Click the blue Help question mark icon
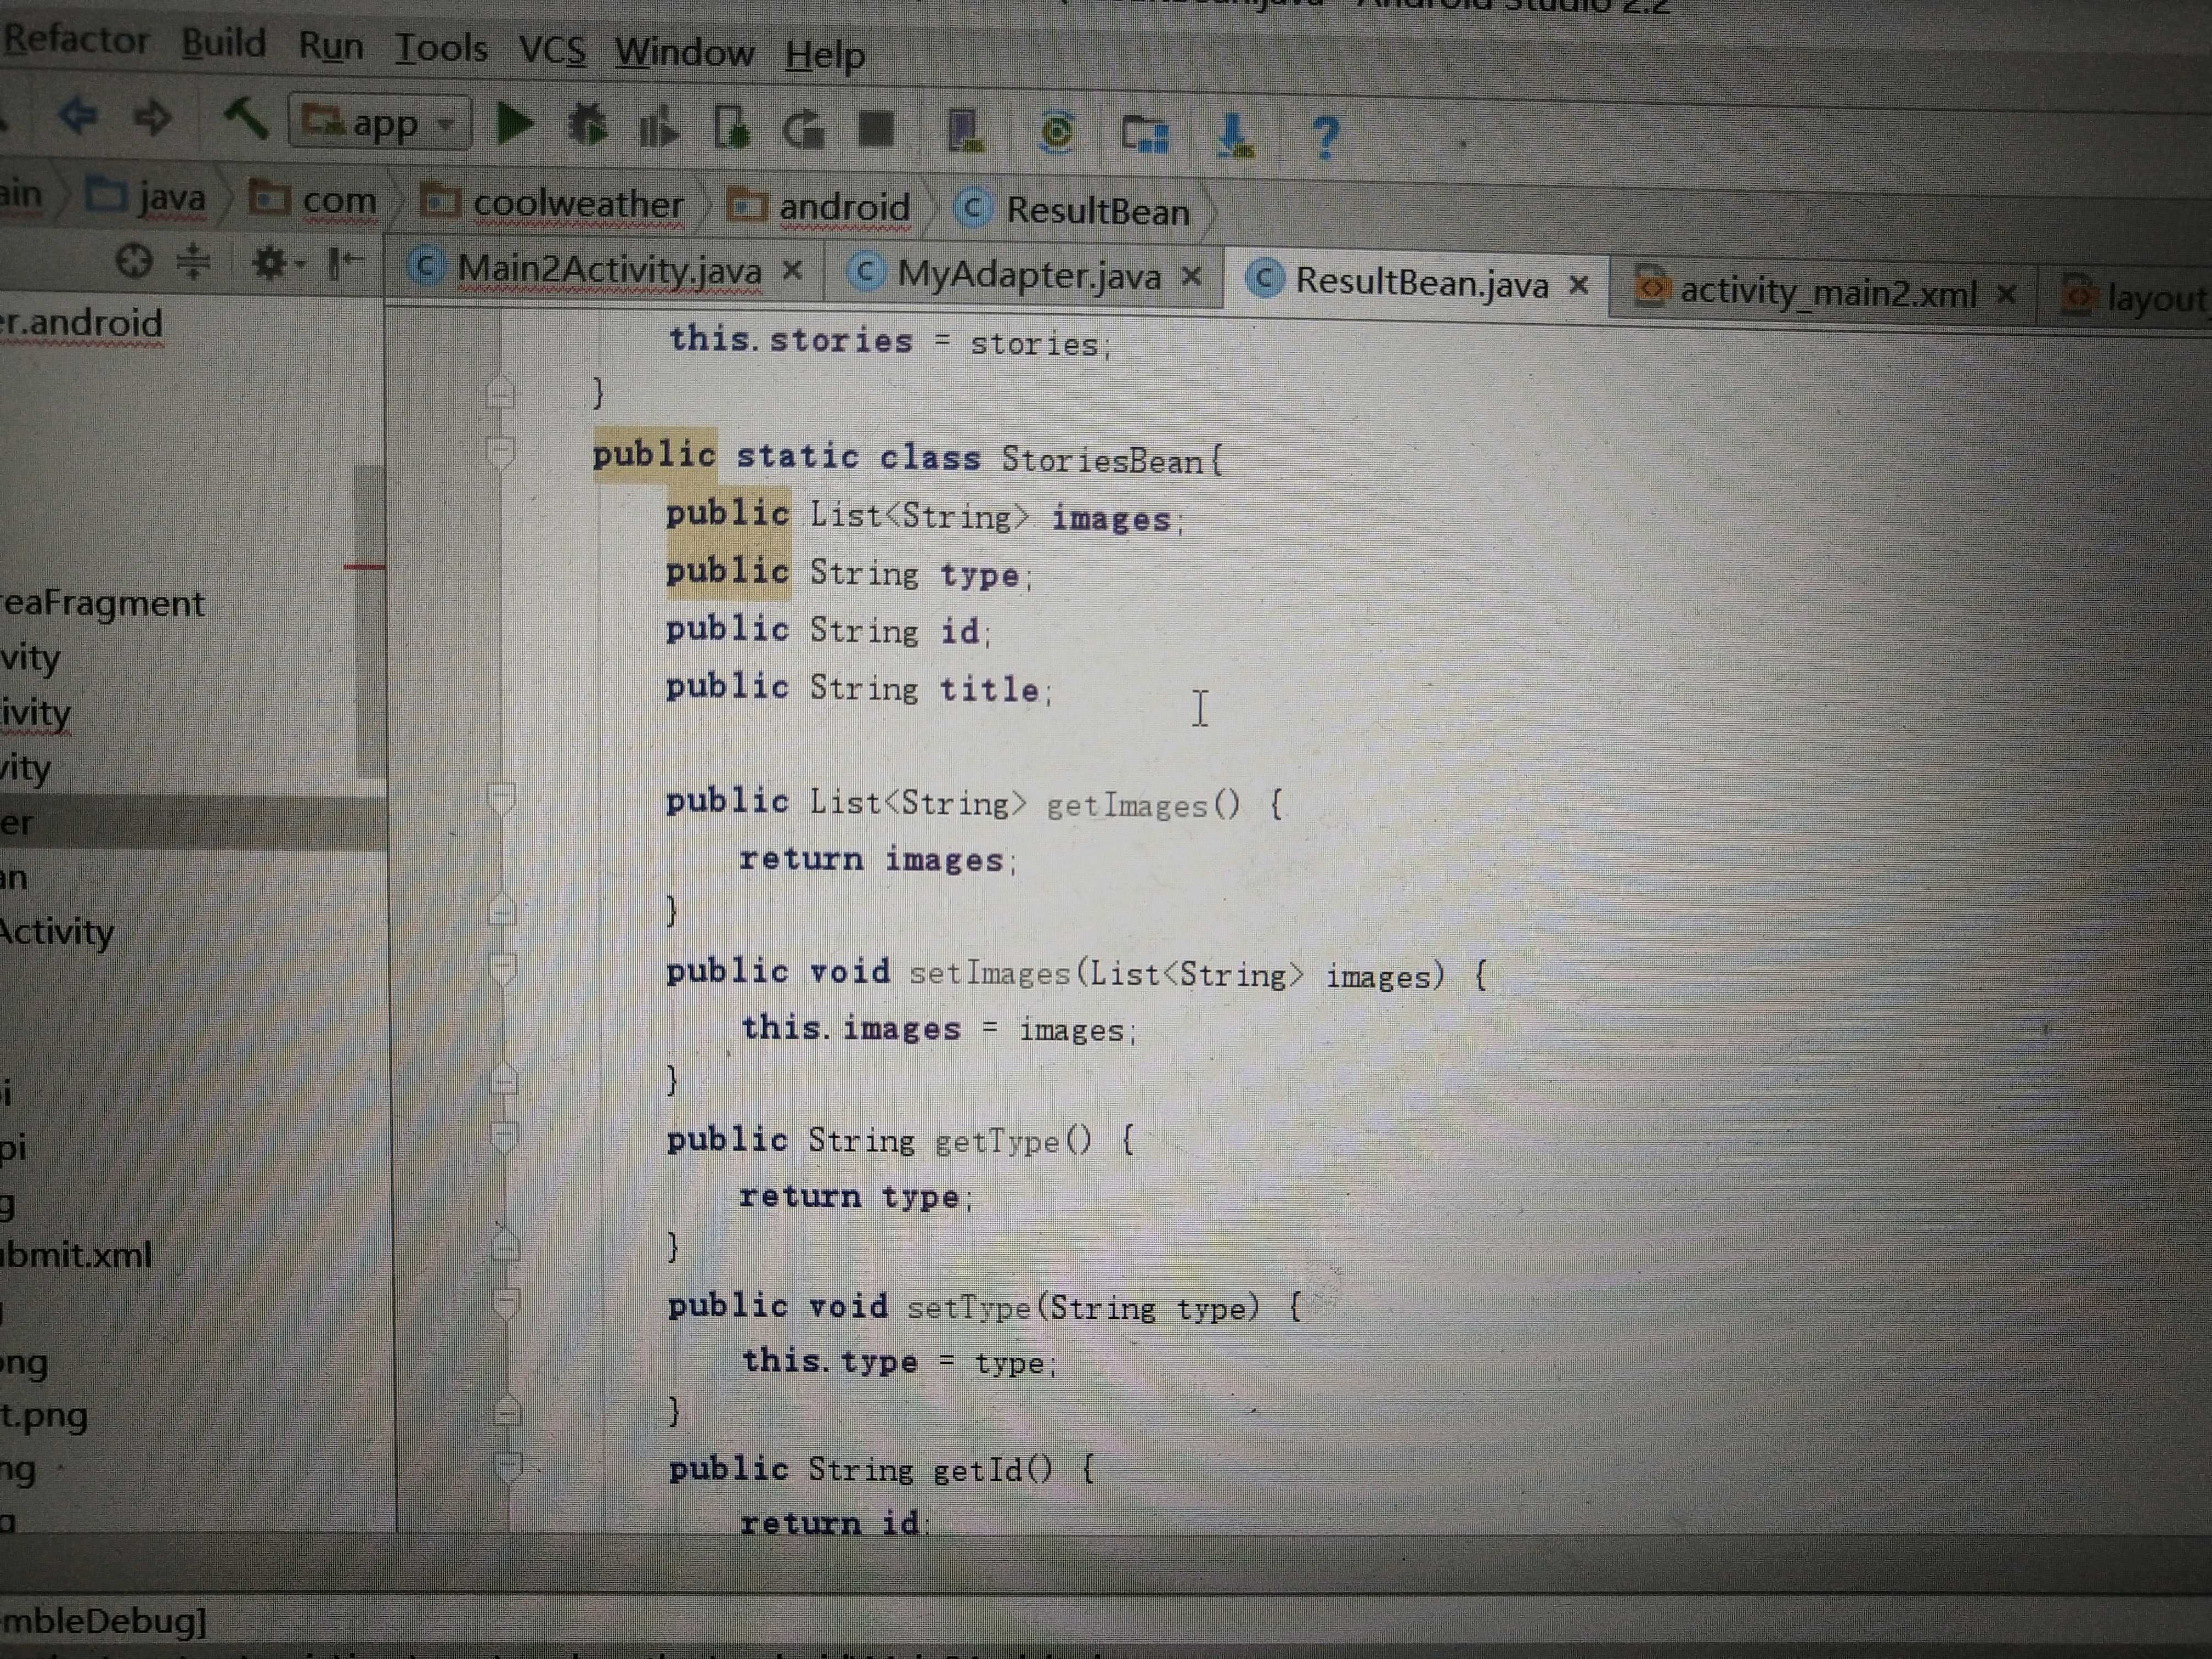The image size is (2212, 1659). [1325, 137]
